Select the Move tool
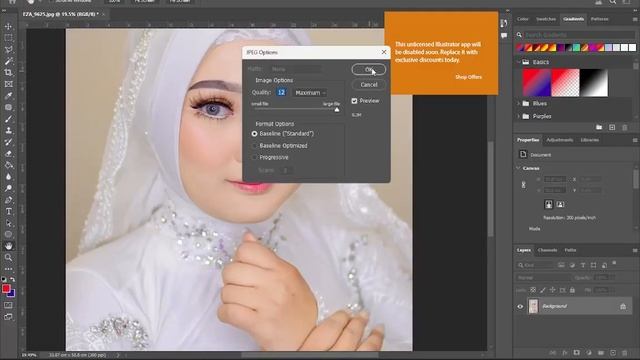 tap(8, 27)
